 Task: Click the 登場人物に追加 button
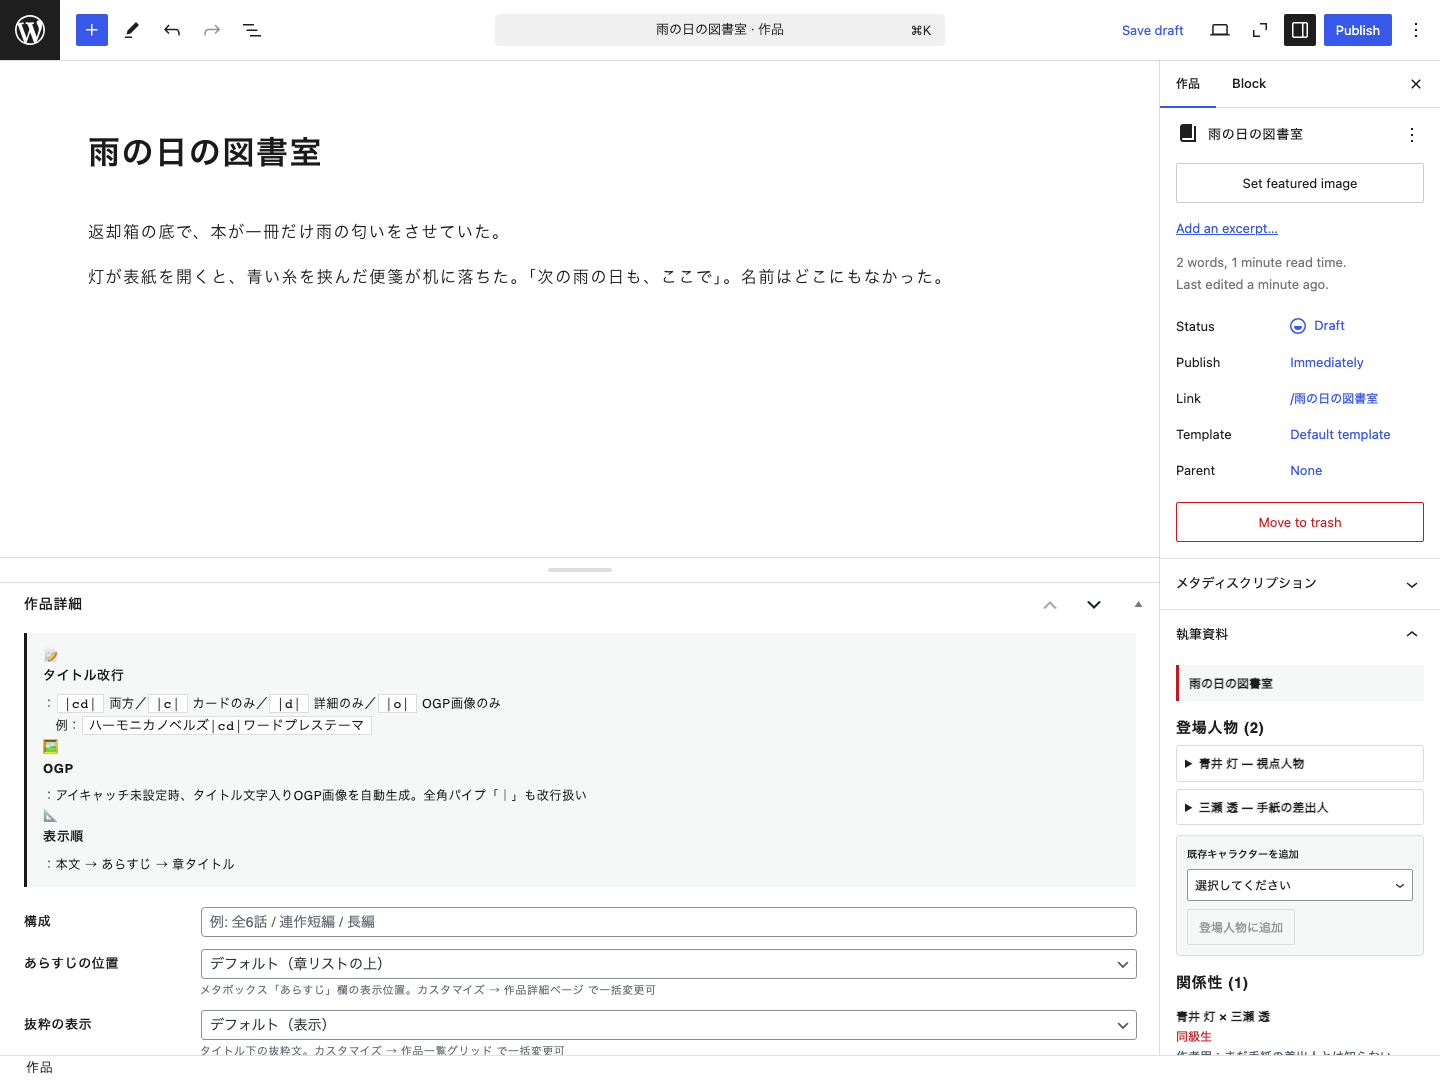click(1241, 927)
